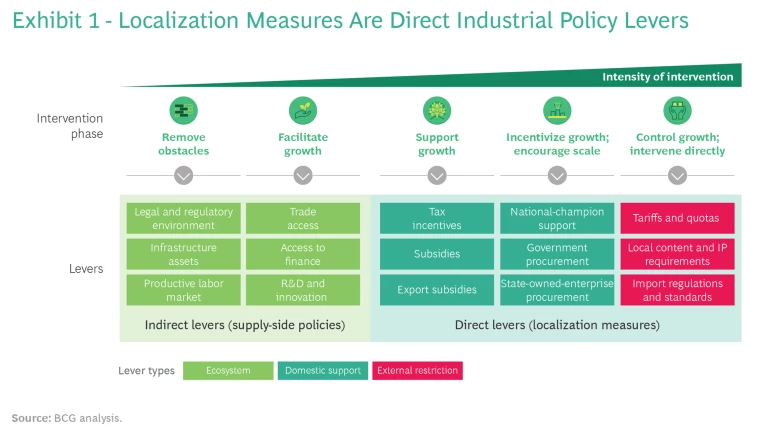Click the Incentivize growth phase icon
Viewport: 768px width, 440px height.
pos(557,111)
